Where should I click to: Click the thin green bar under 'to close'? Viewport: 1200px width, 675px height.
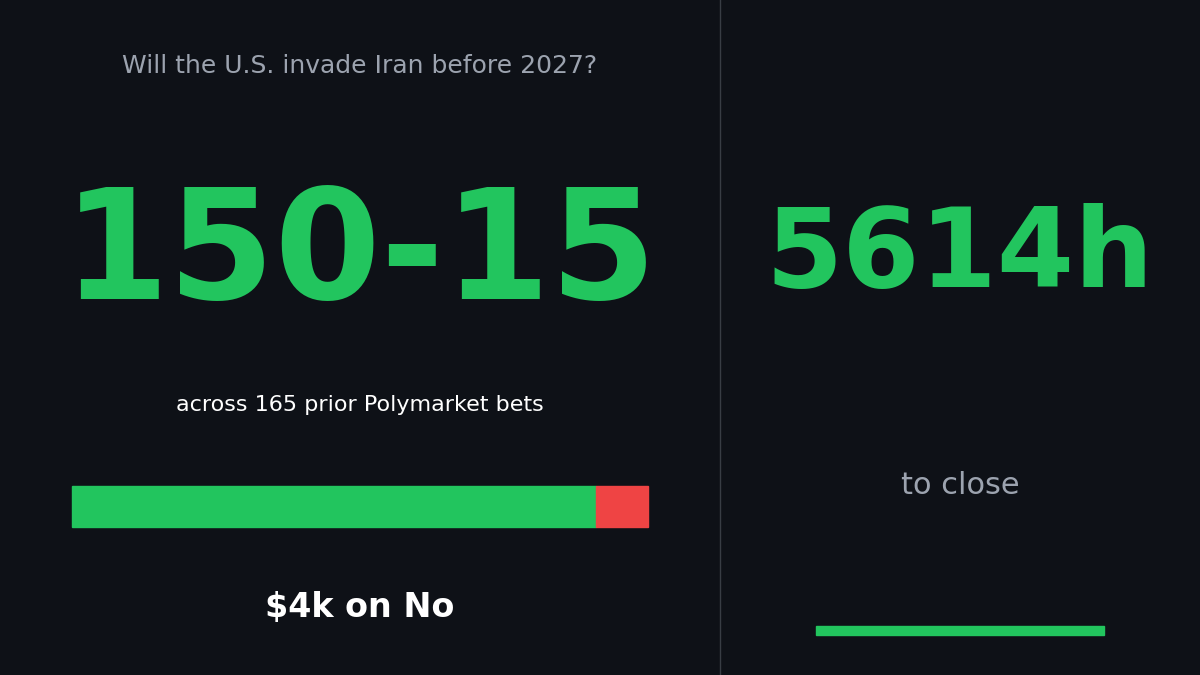tap(960, 630)
